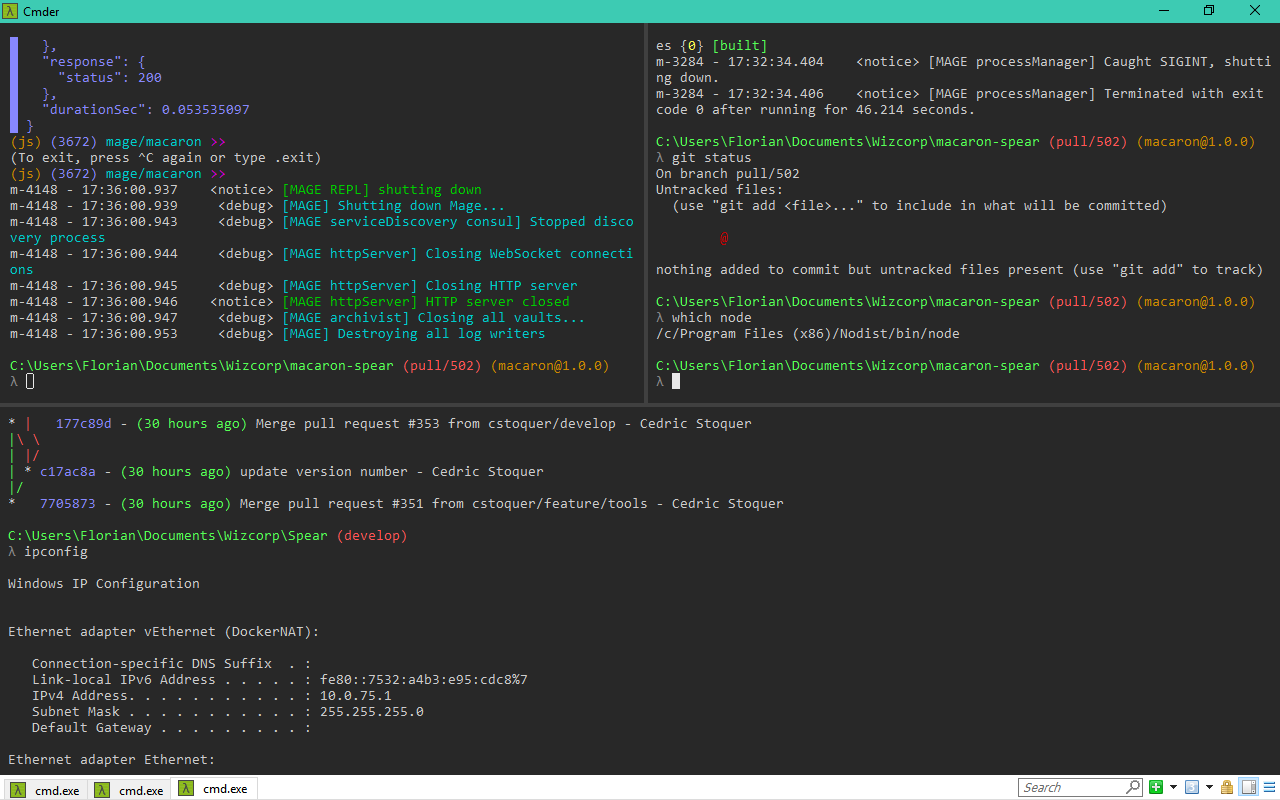The image size is (1280, 800).
Task: Click lambda icon on third cmd.exe tab
Action: [187, 789]
